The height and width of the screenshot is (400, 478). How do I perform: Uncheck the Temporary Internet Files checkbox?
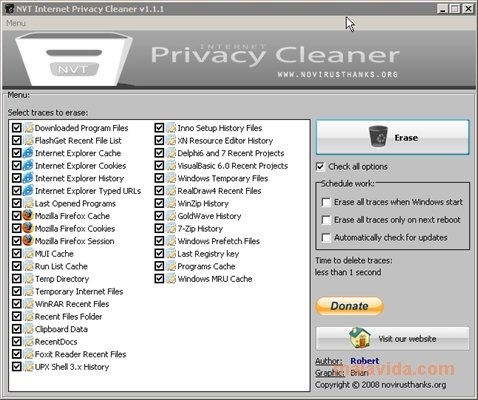click(16, 291)
